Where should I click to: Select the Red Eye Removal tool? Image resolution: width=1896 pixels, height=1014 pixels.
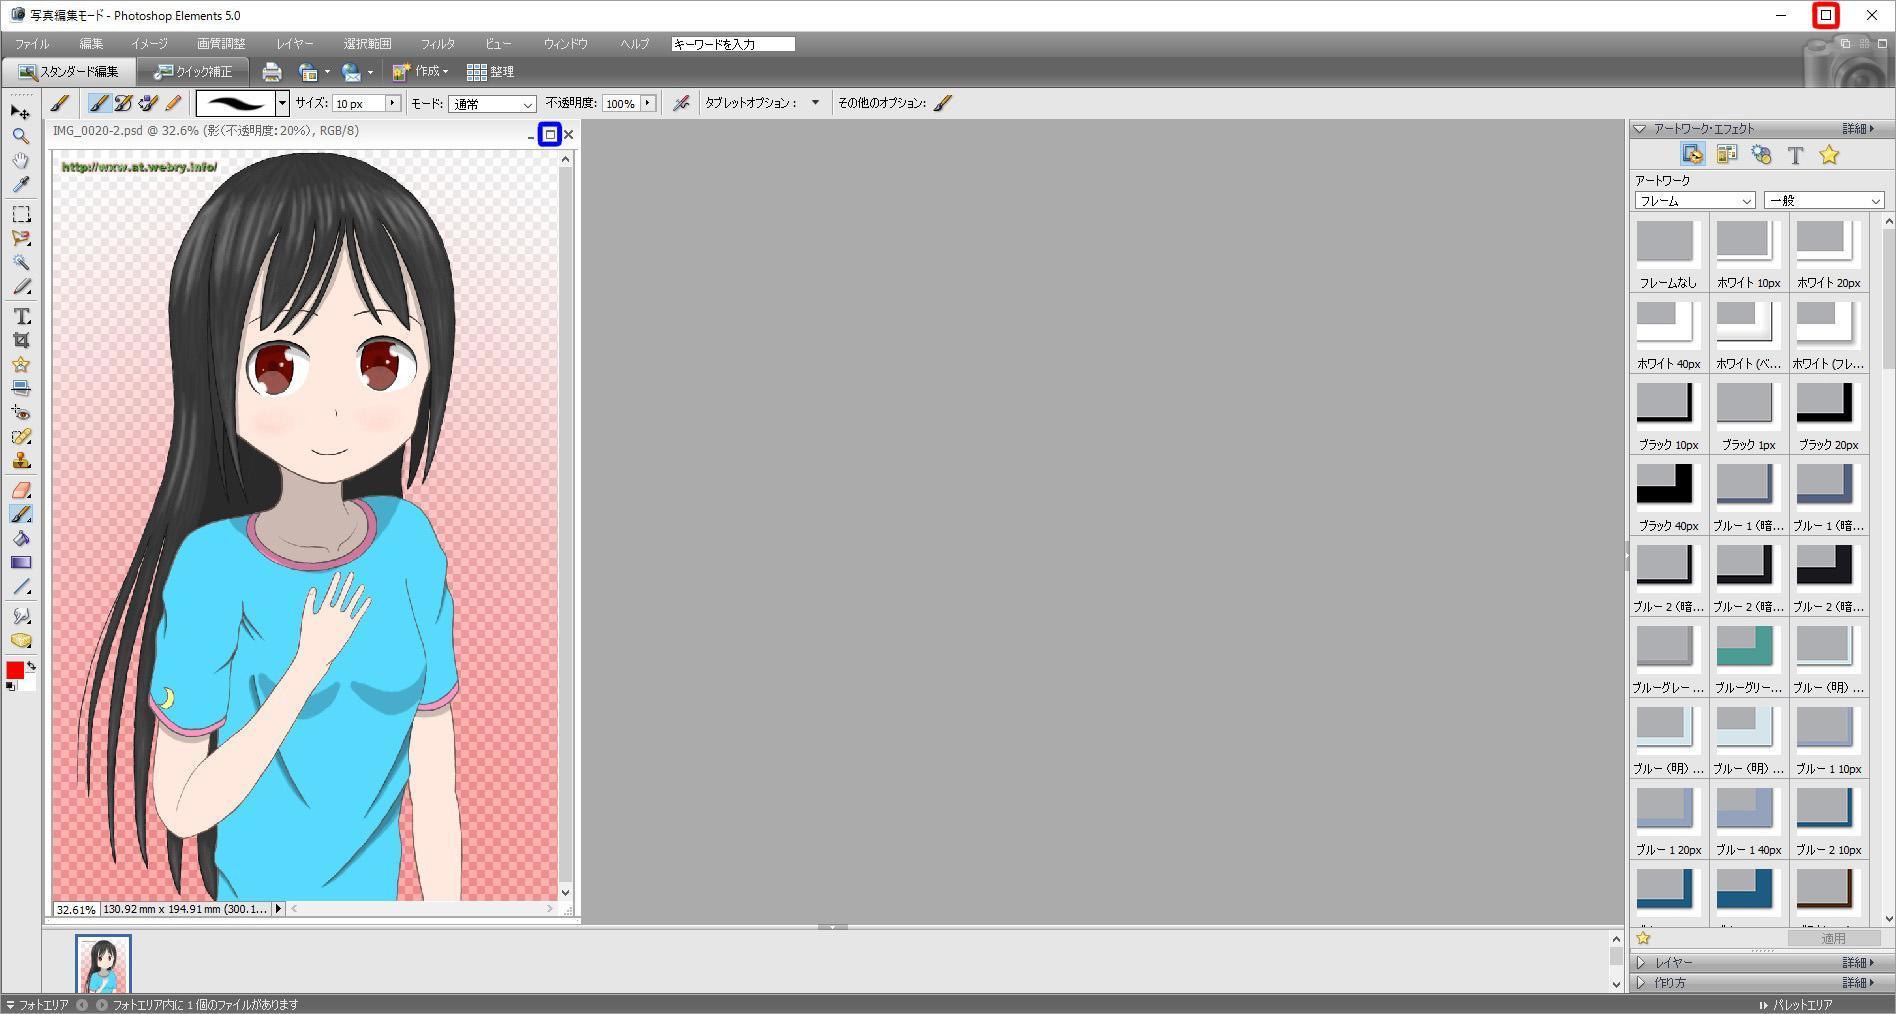tap(20, 412)
